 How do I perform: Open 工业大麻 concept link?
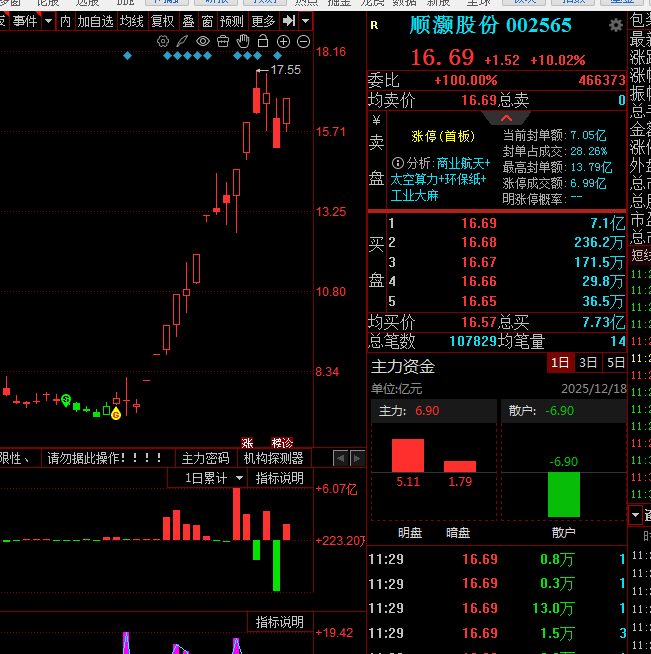414,195
